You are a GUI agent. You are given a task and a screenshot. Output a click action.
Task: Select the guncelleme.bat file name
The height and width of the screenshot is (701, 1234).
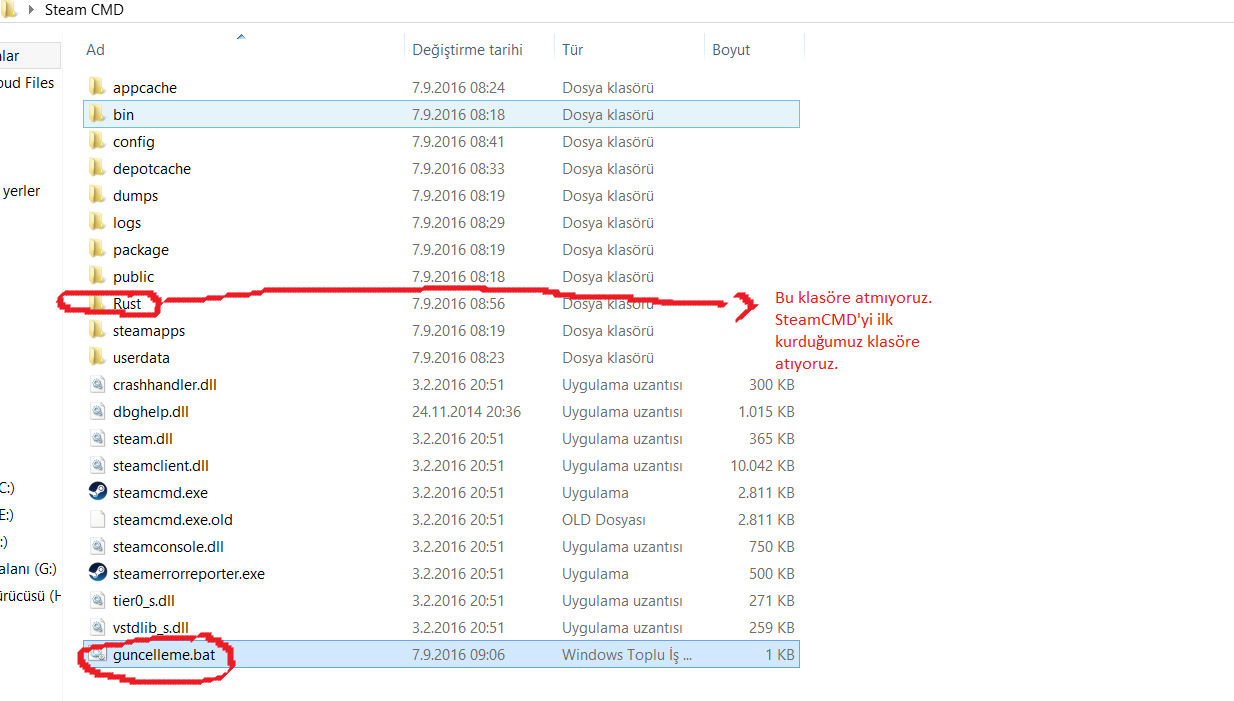tap(163, 655)
